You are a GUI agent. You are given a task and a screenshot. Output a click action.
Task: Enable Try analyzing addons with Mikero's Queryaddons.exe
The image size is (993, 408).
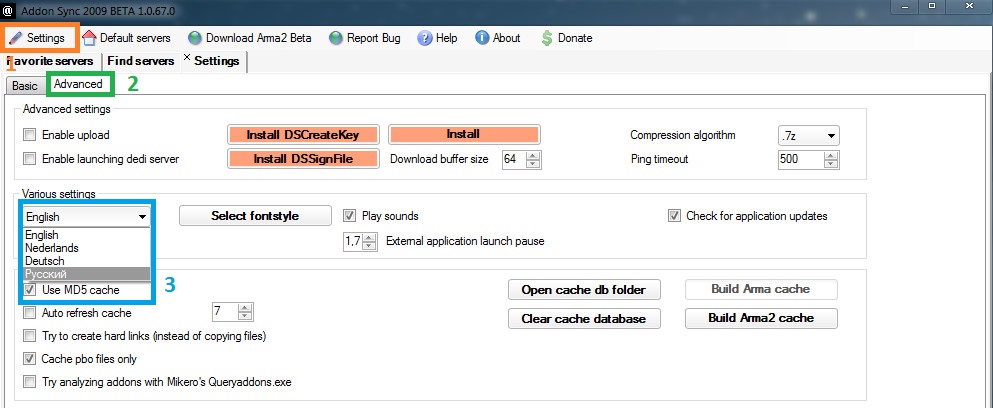click(x=29, y=382)
